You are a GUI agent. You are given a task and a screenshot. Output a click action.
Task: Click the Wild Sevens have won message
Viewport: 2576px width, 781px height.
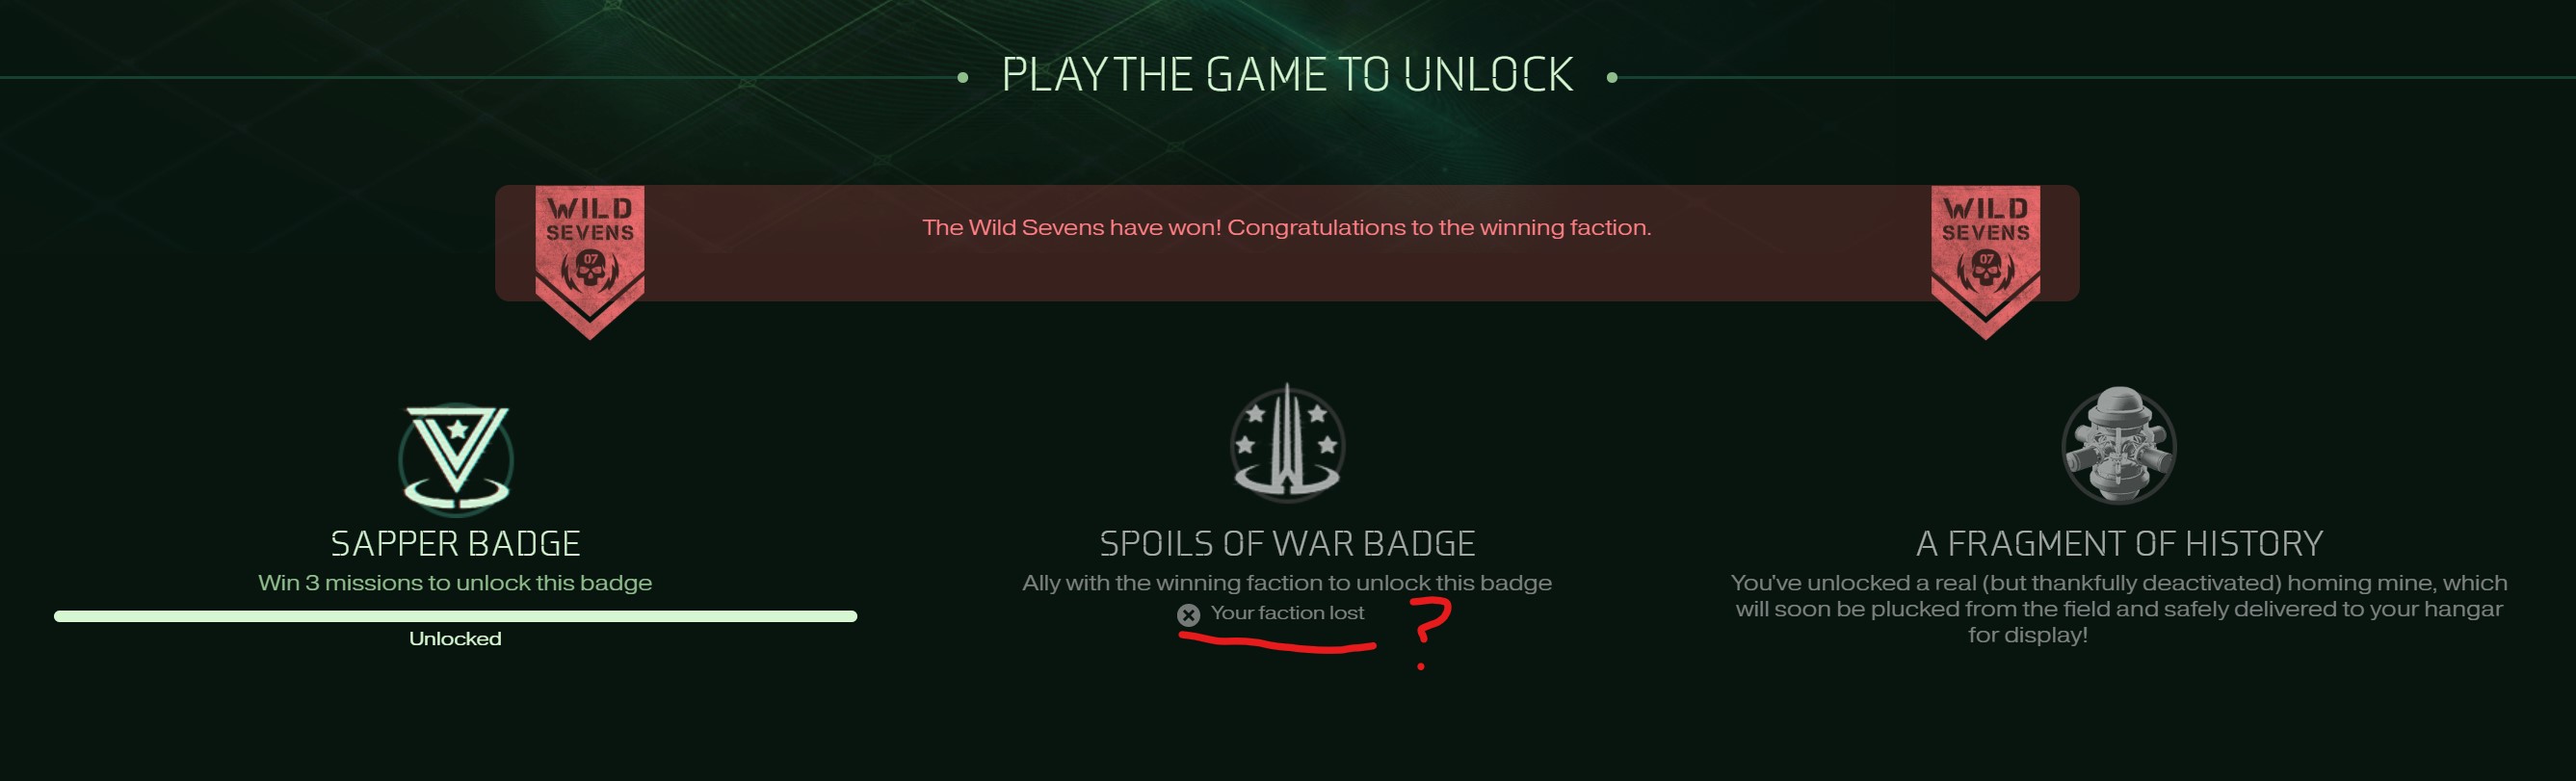[x=1287, y=227]
